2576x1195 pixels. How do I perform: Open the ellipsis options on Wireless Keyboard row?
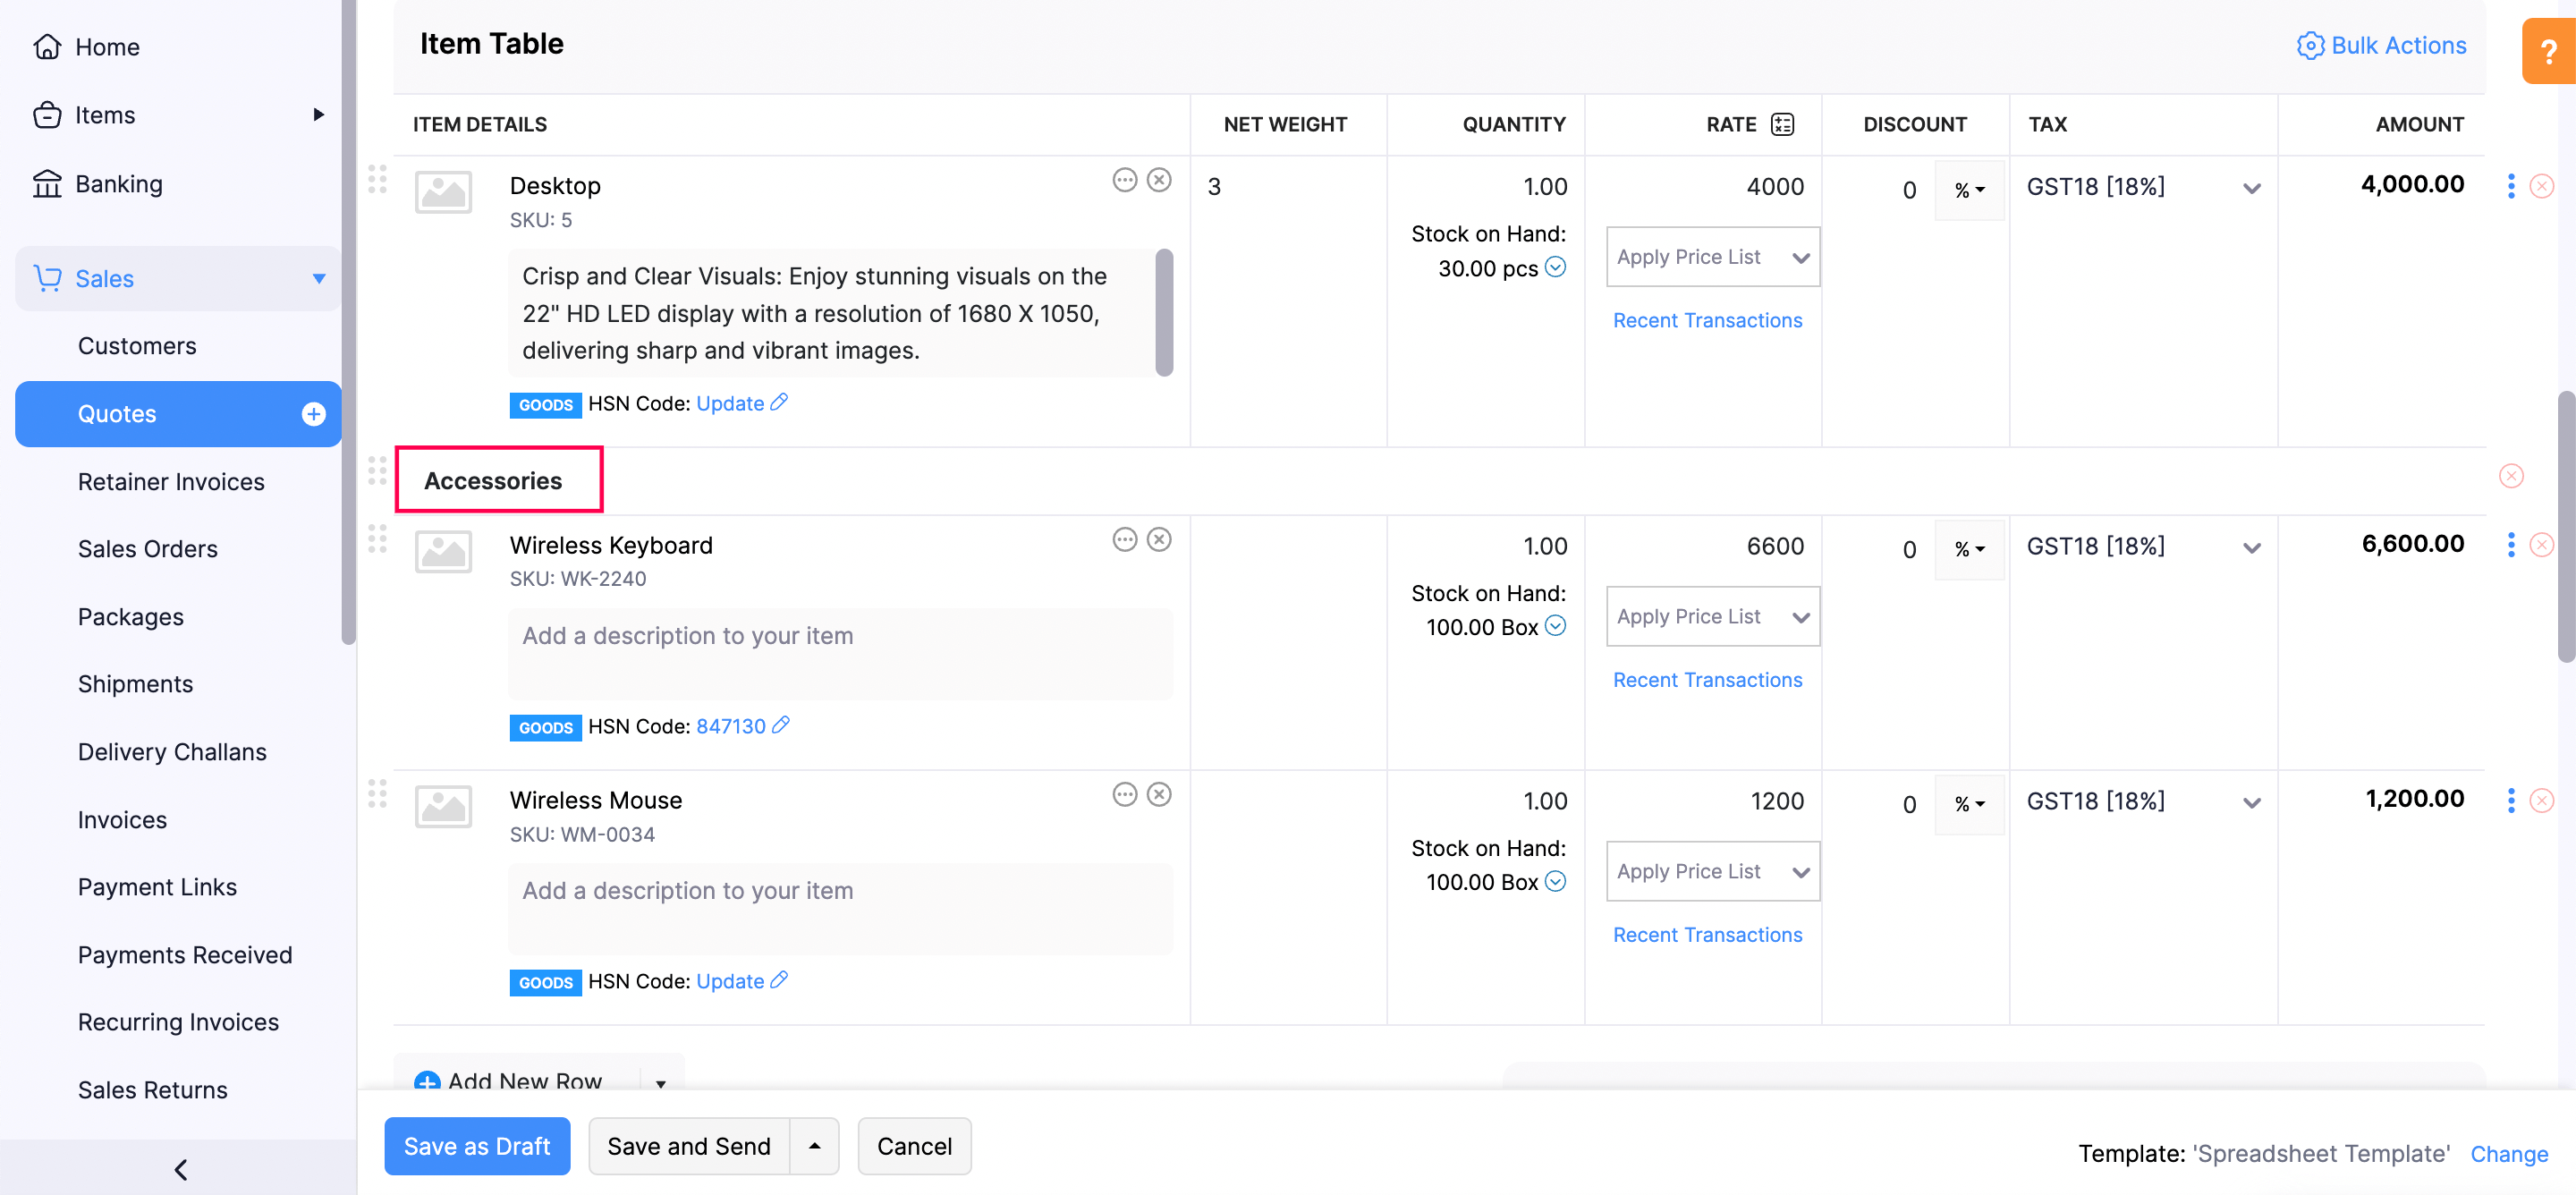pos(1125,539)
